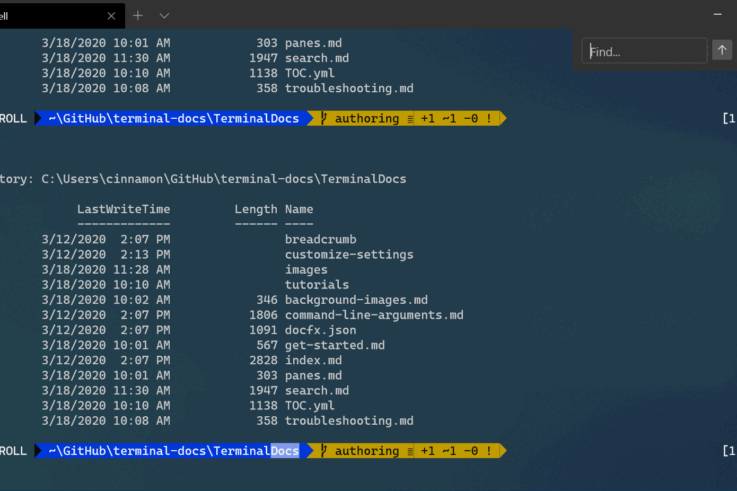Click the length value 1806 for command-line-arguments.md

[263, 315]
